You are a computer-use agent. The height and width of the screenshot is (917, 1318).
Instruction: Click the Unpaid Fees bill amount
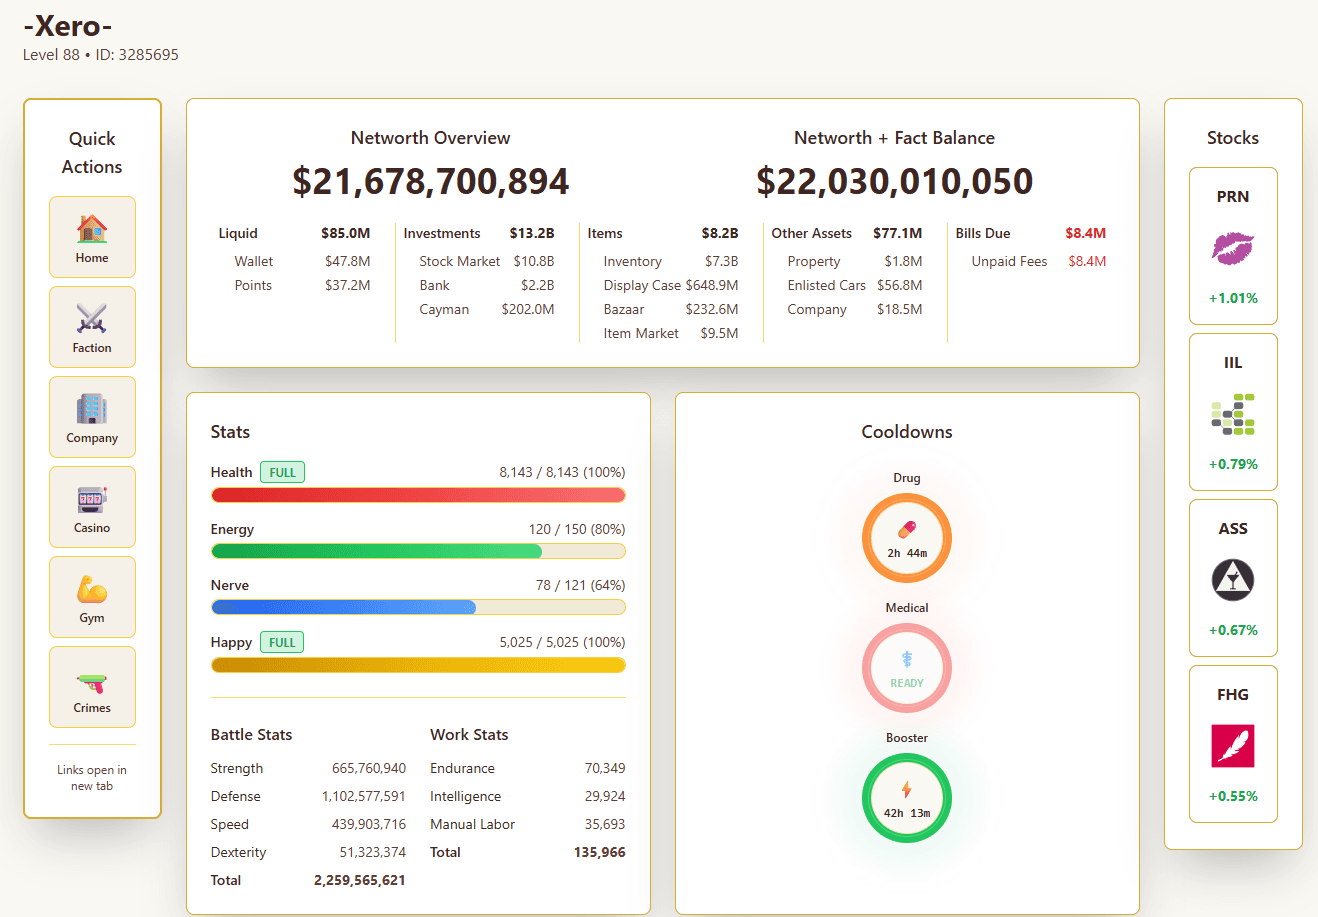[x=1086, y=261]
